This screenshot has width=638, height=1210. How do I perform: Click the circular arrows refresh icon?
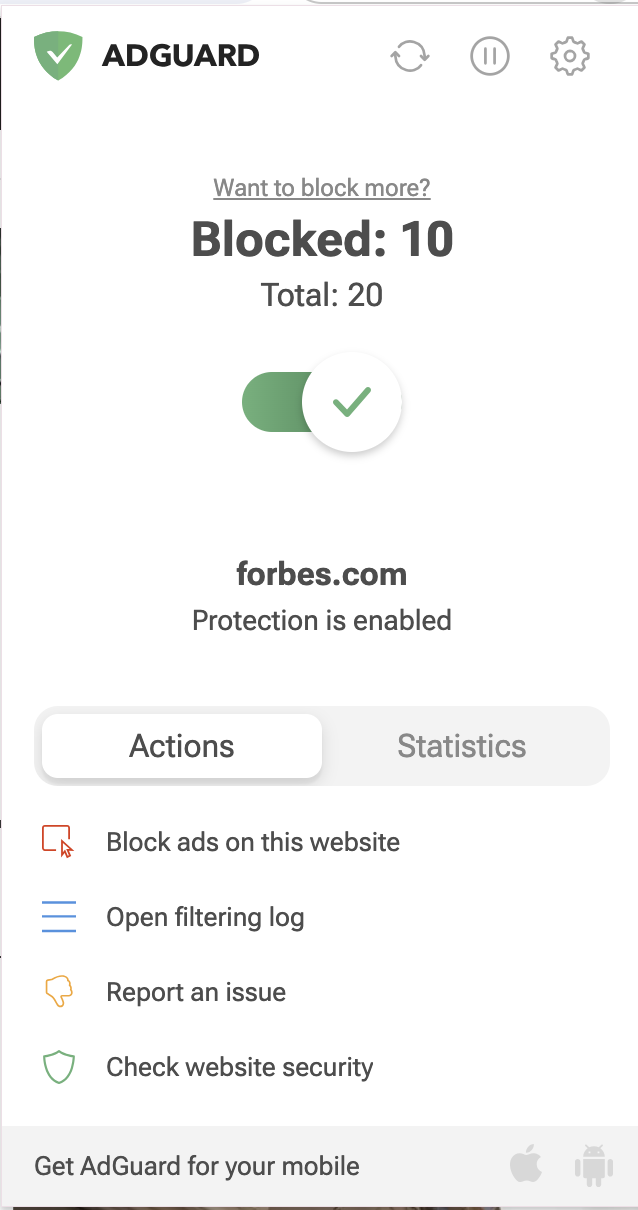tap(410, 56)
